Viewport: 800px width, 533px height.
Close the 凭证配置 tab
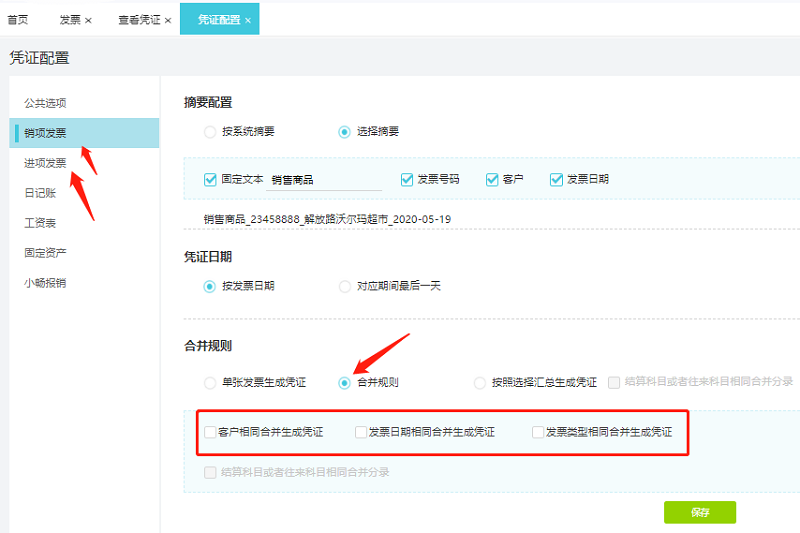(248, 20)
